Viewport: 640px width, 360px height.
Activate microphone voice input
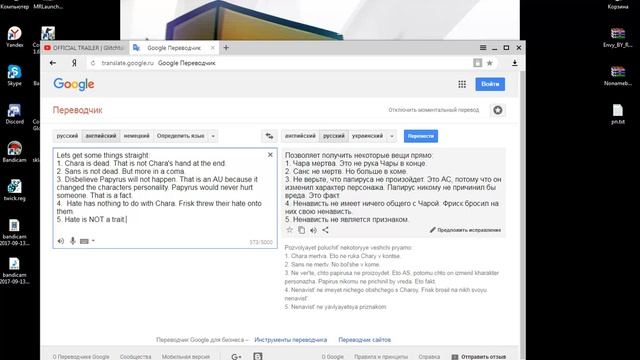pos(73,241)
